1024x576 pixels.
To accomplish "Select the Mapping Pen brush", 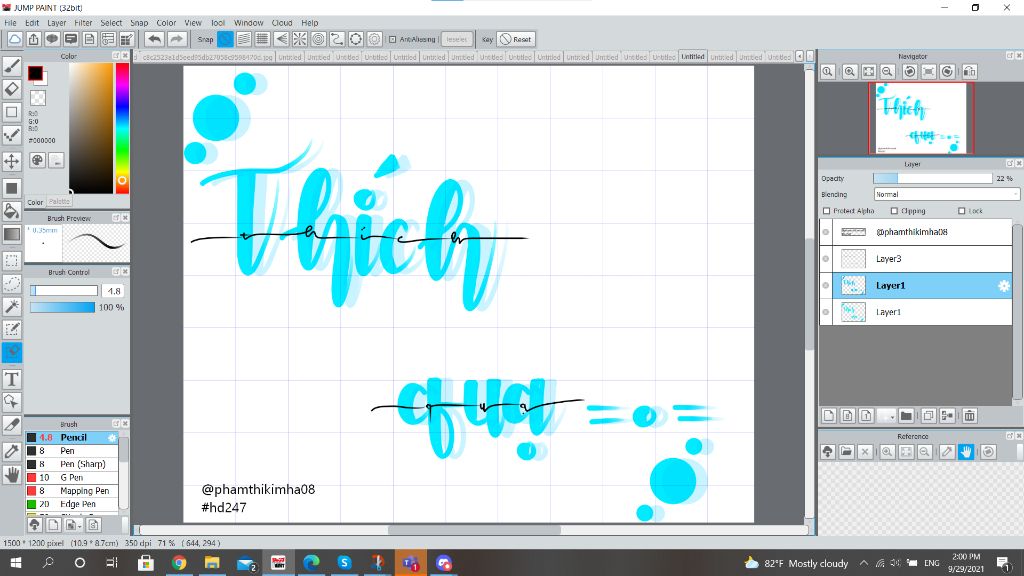I will 72,490.
